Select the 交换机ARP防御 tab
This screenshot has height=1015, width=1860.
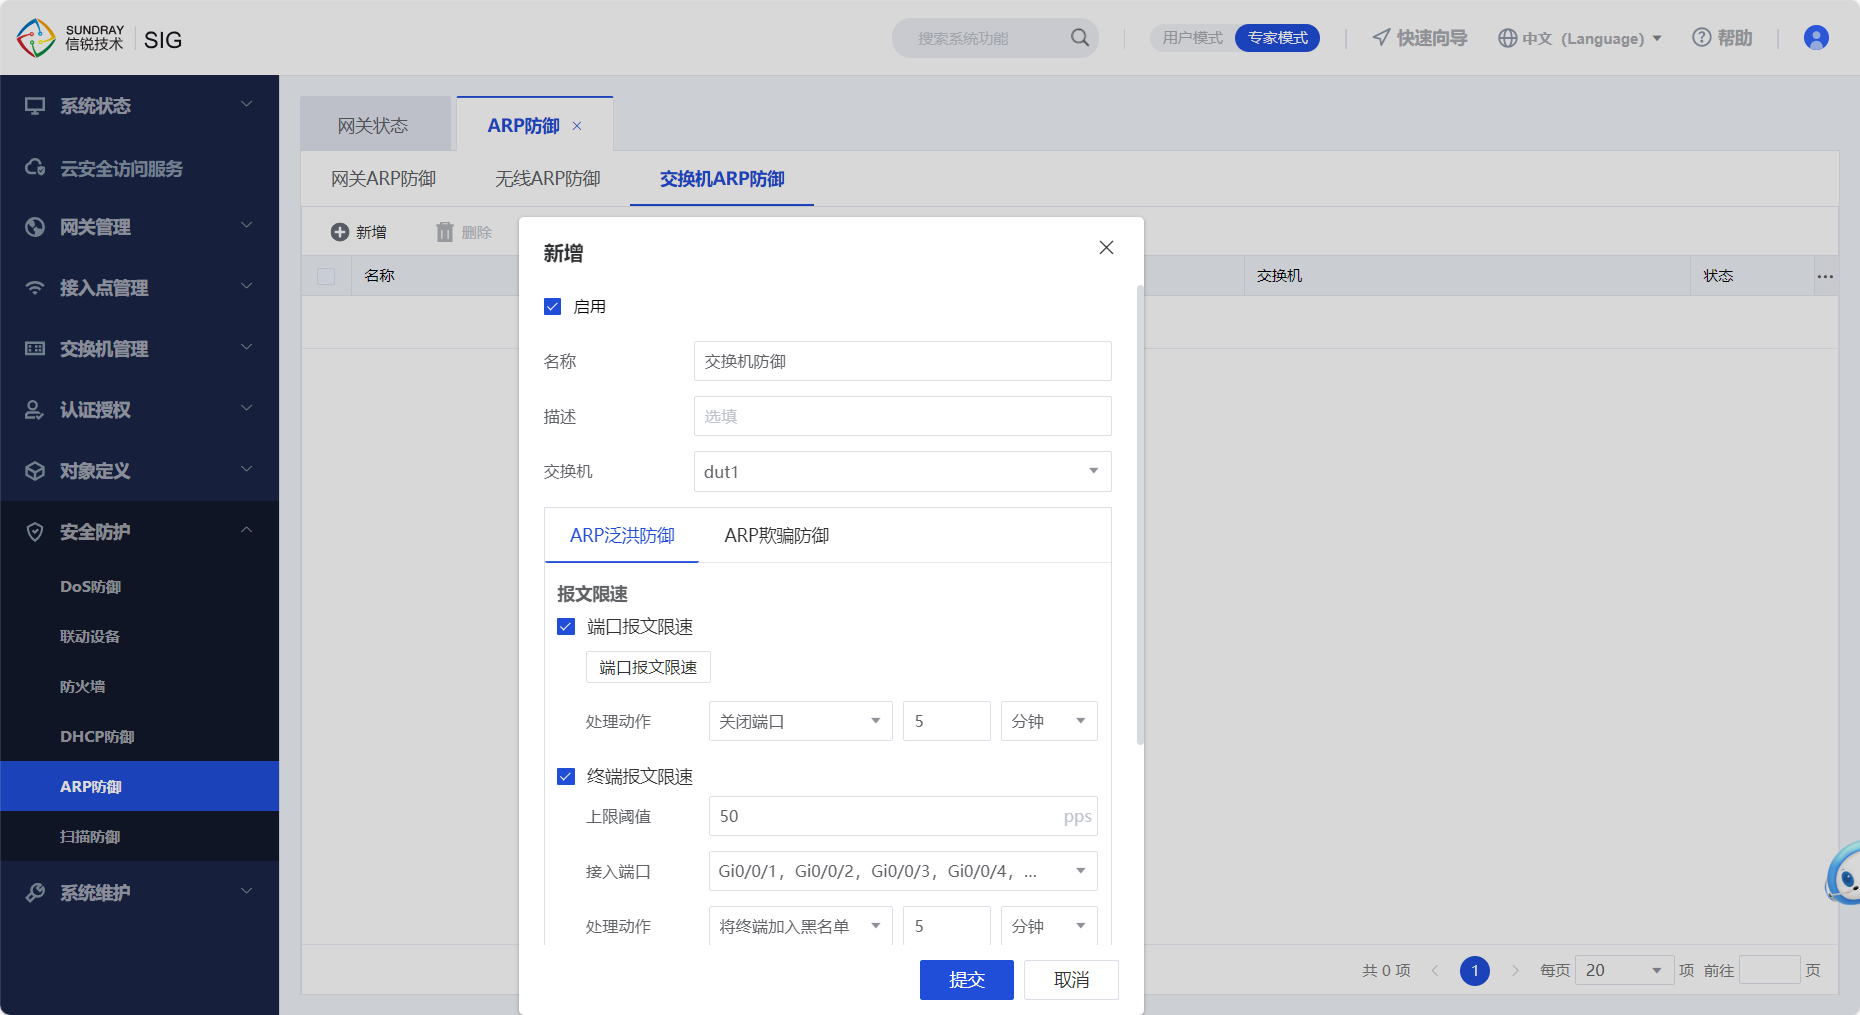pos(722,179)
